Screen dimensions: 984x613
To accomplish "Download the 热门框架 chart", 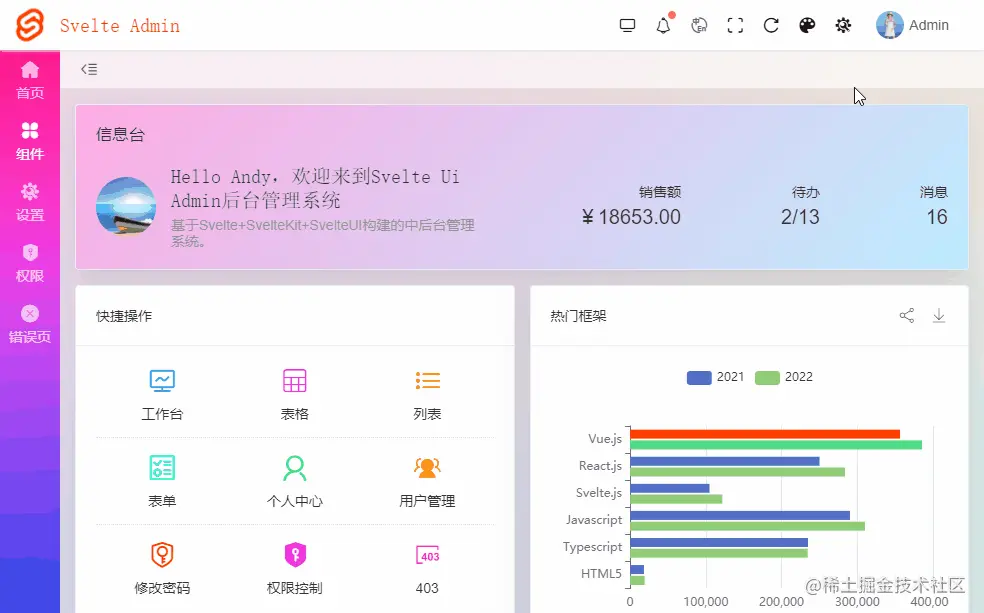I will (x=939, y=316).
